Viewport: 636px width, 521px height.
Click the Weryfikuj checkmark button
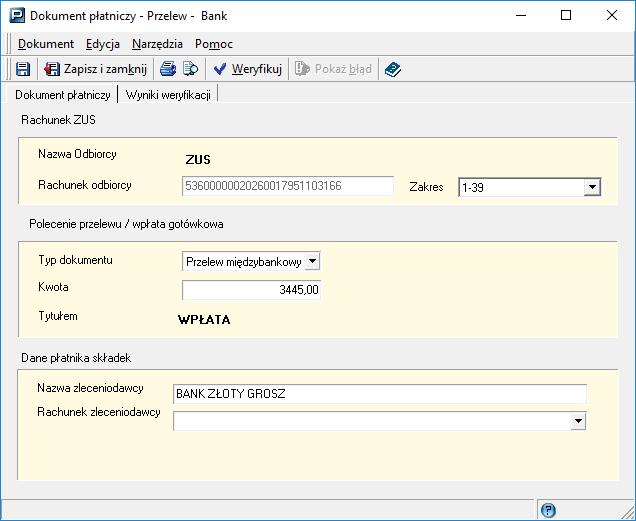pos(247,69)
